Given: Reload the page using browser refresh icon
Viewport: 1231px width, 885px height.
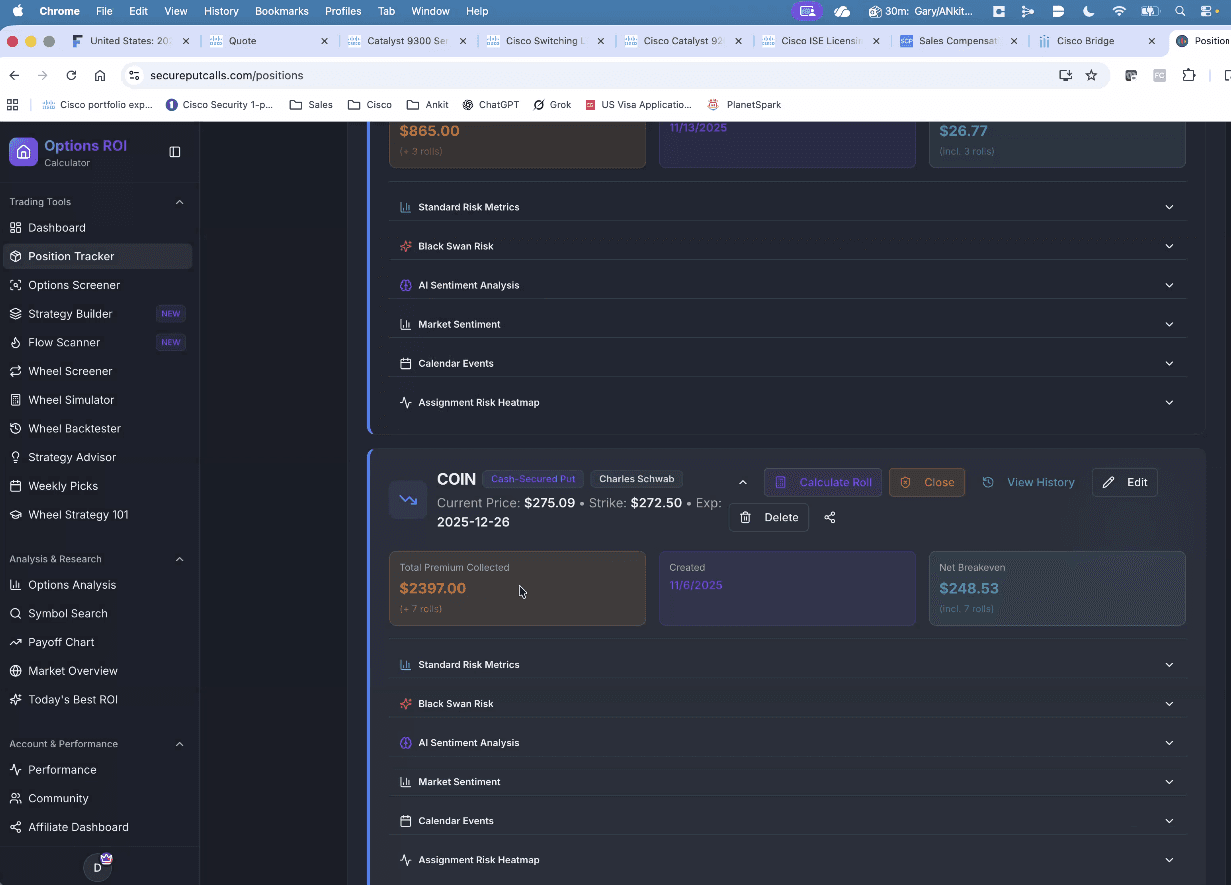Looking at the screenshot, I should [x=71, y=75].
